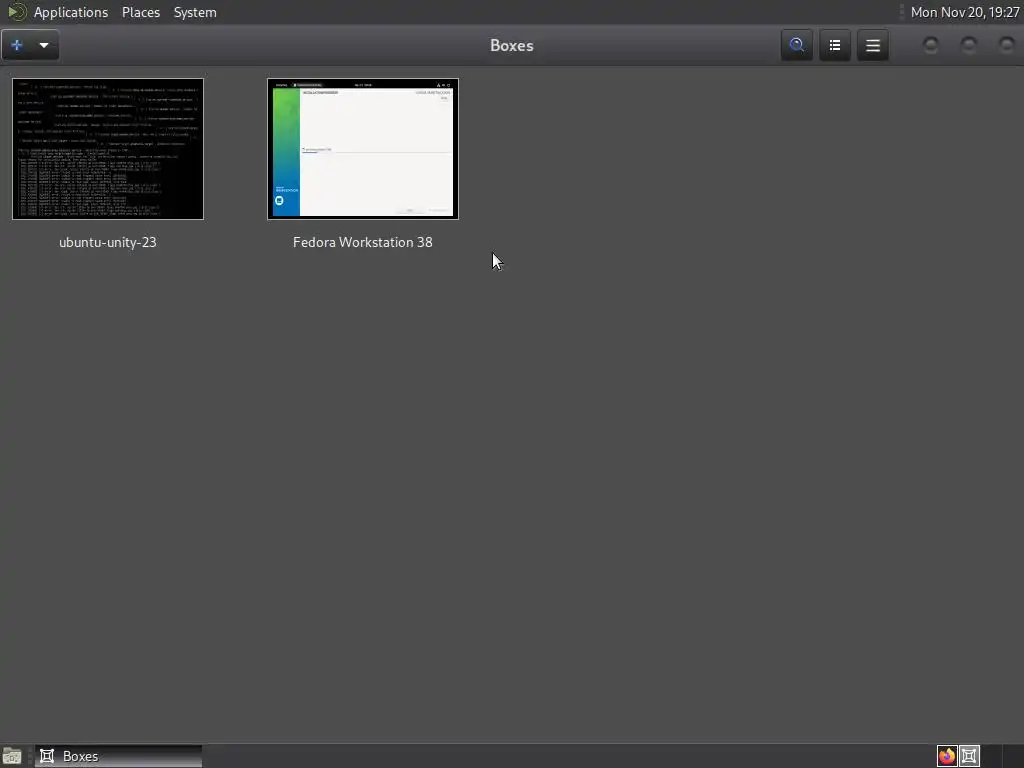1024x768 pixels.
Task: Click the Boxes icon in bottom-right panel
Action: coord(969,756)
